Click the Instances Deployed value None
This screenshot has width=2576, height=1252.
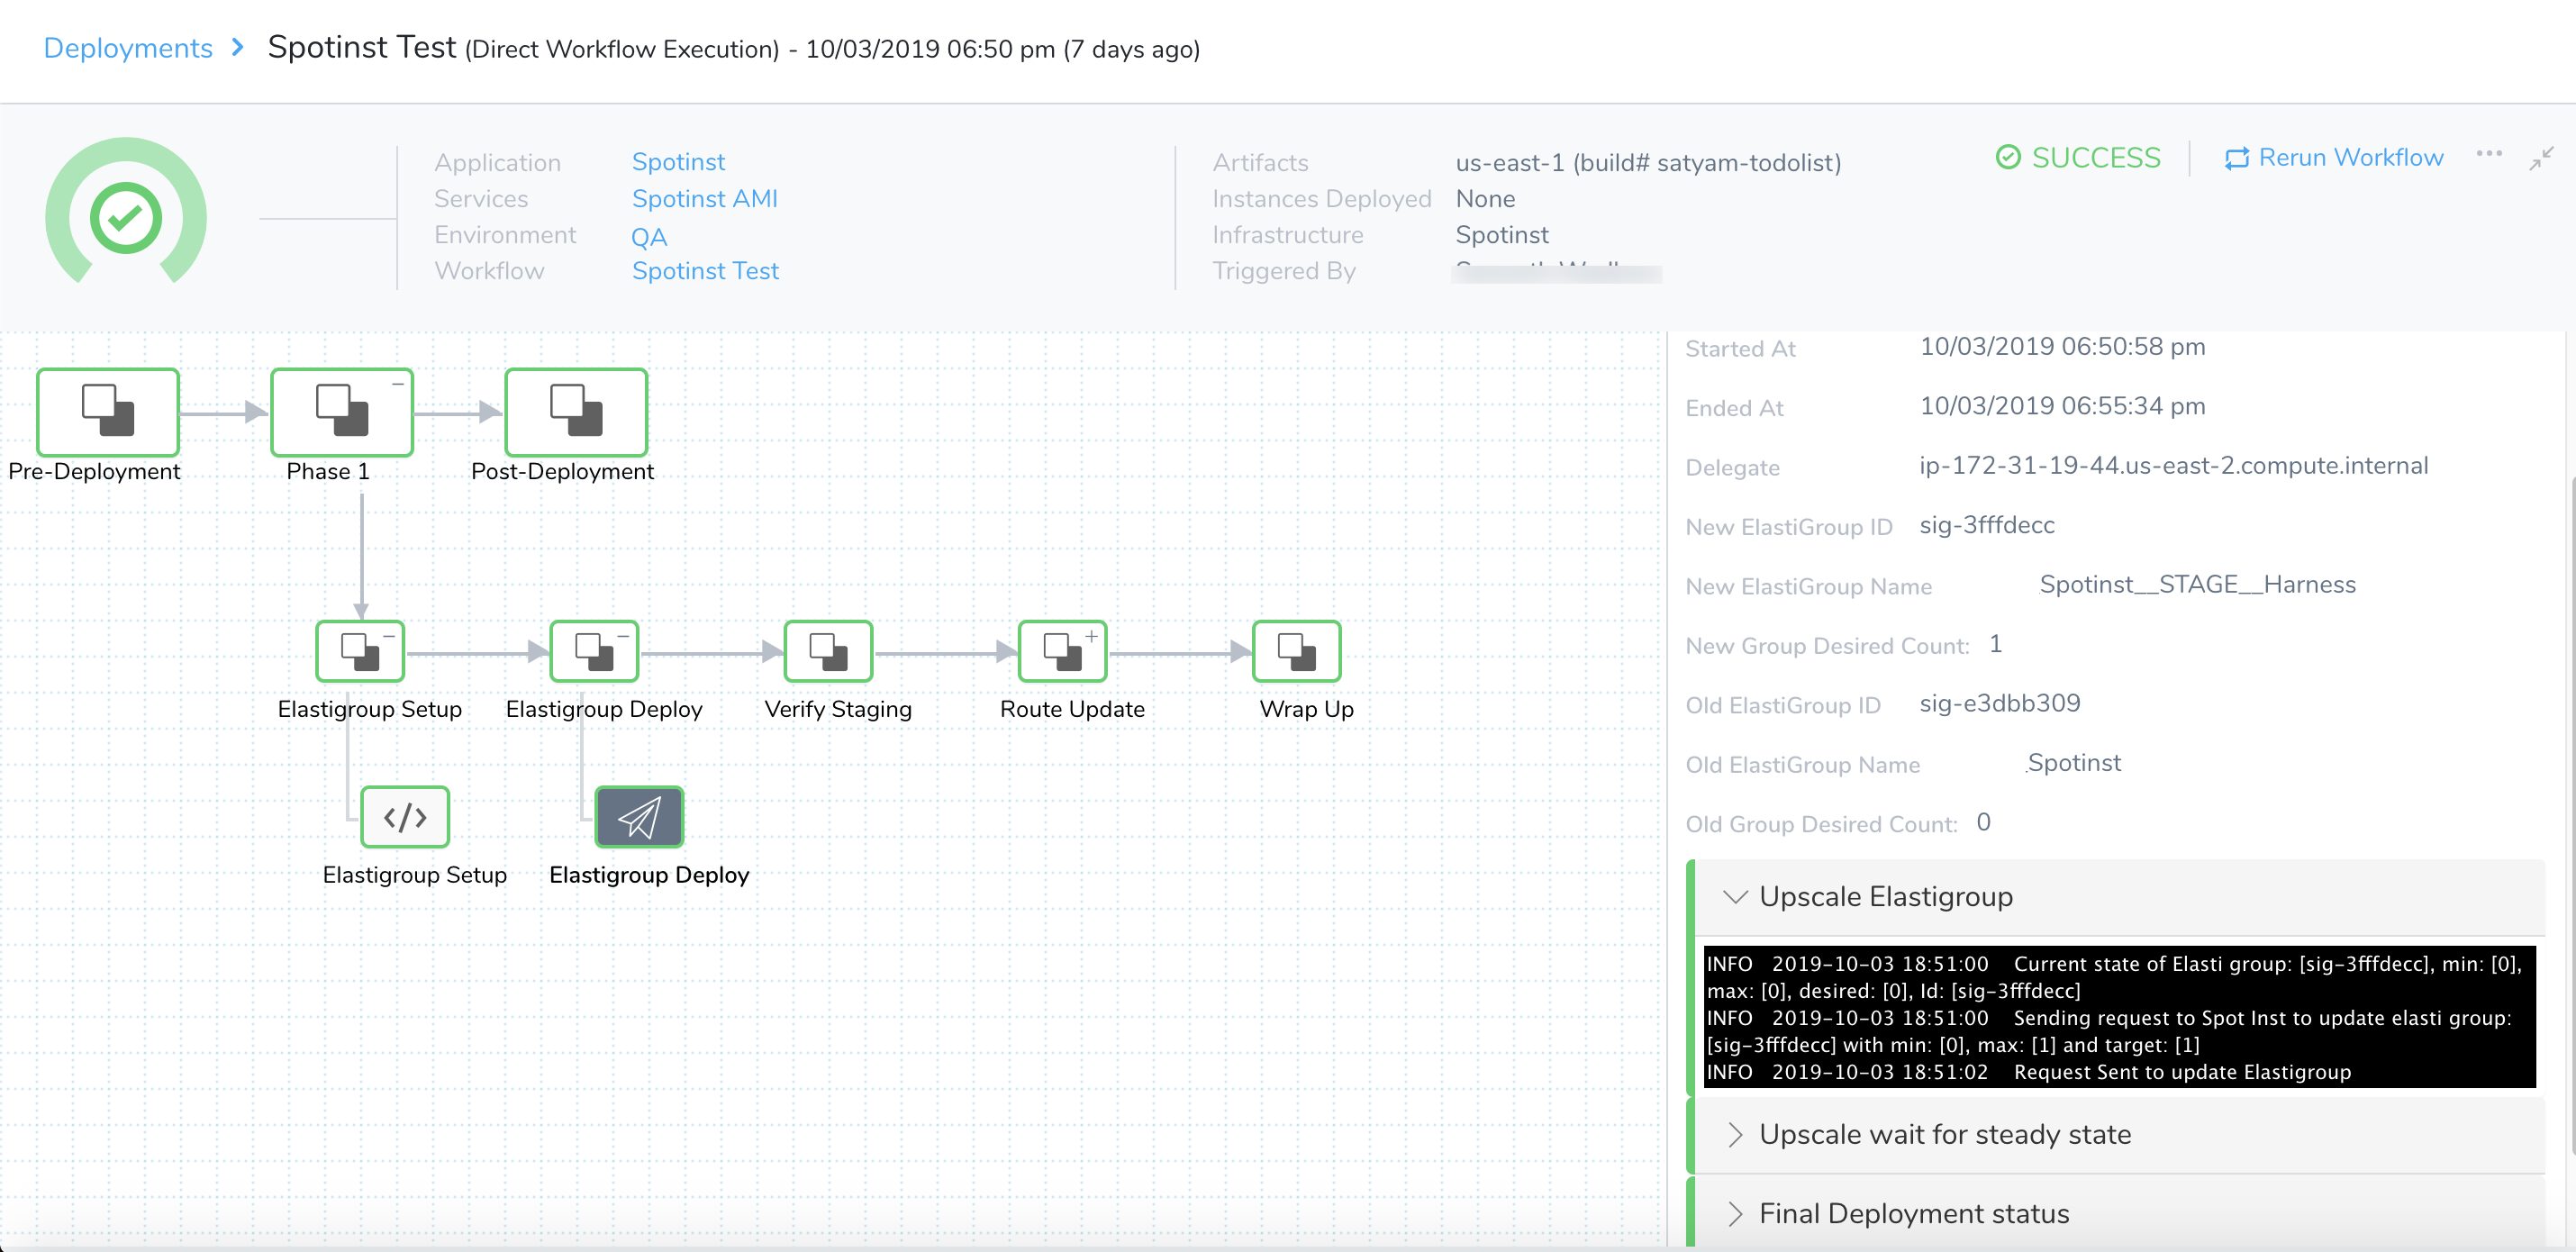click(1485, 199)
